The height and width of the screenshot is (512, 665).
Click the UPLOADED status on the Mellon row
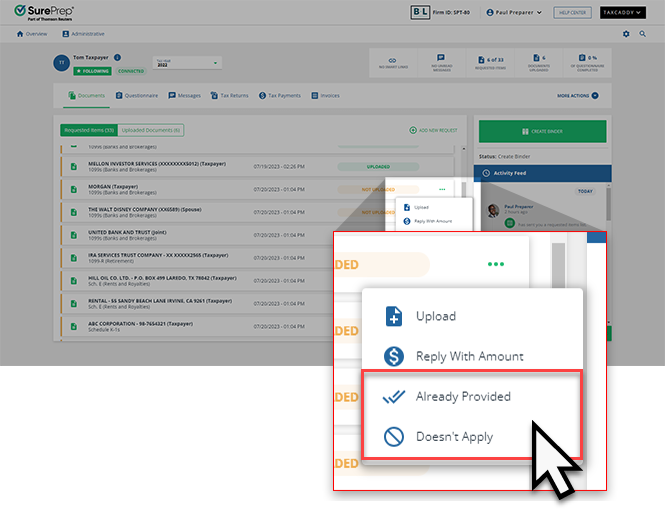coord(378,167)
